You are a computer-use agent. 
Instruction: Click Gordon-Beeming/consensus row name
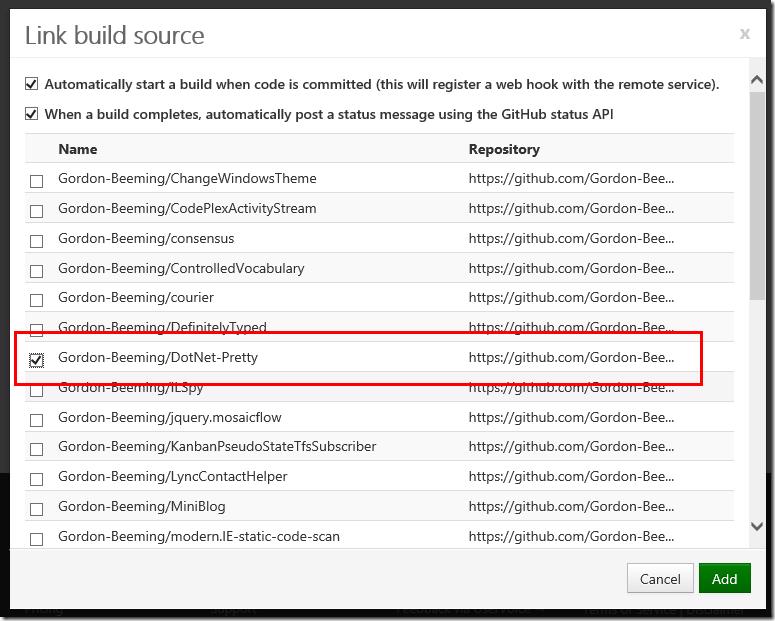146,238
